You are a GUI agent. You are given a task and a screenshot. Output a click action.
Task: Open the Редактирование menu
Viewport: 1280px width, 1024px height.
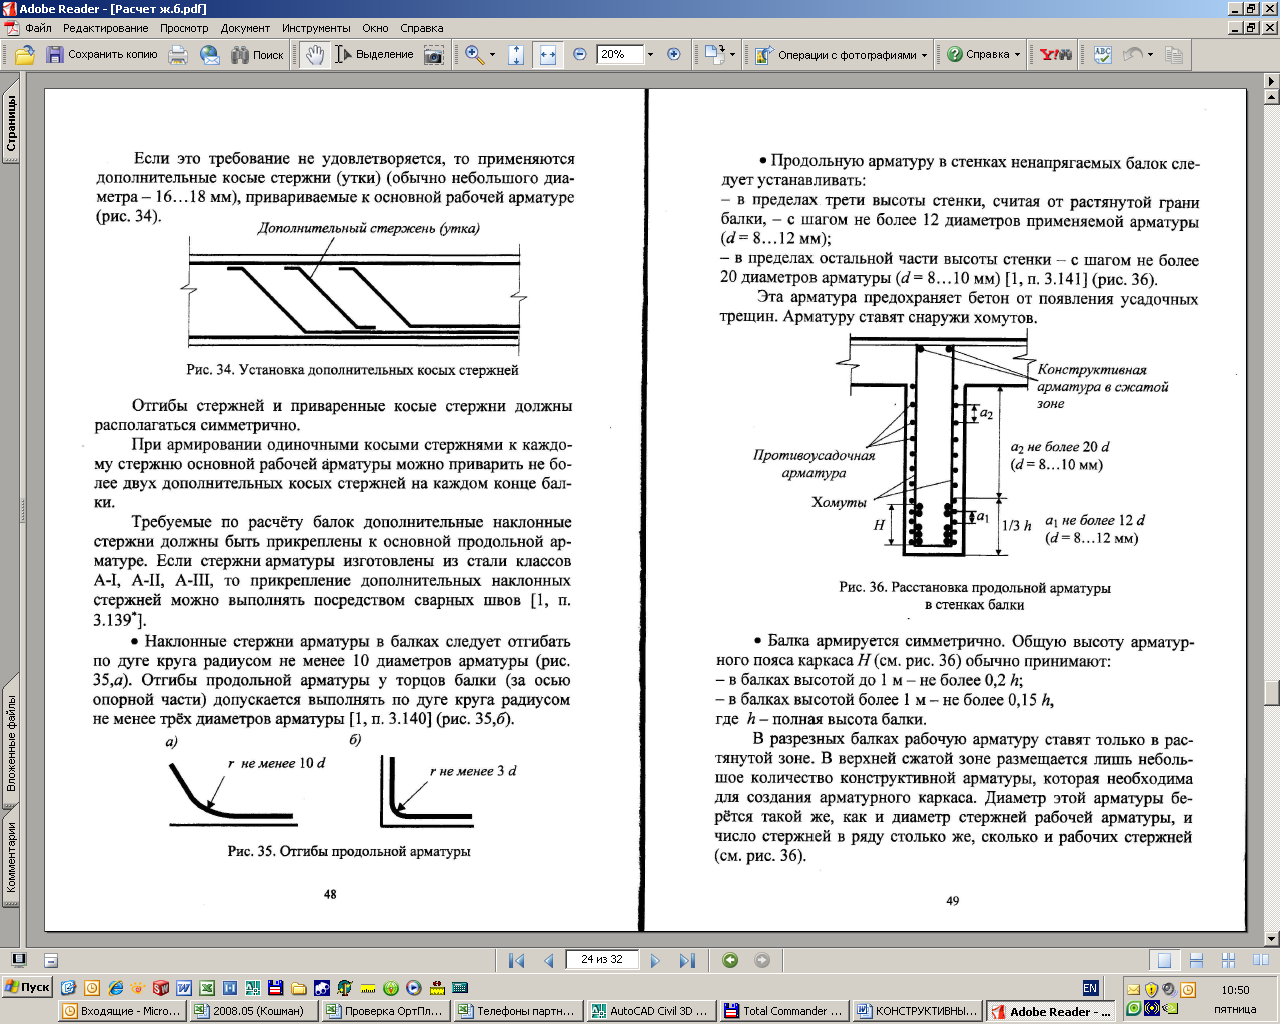click(106, 28)
